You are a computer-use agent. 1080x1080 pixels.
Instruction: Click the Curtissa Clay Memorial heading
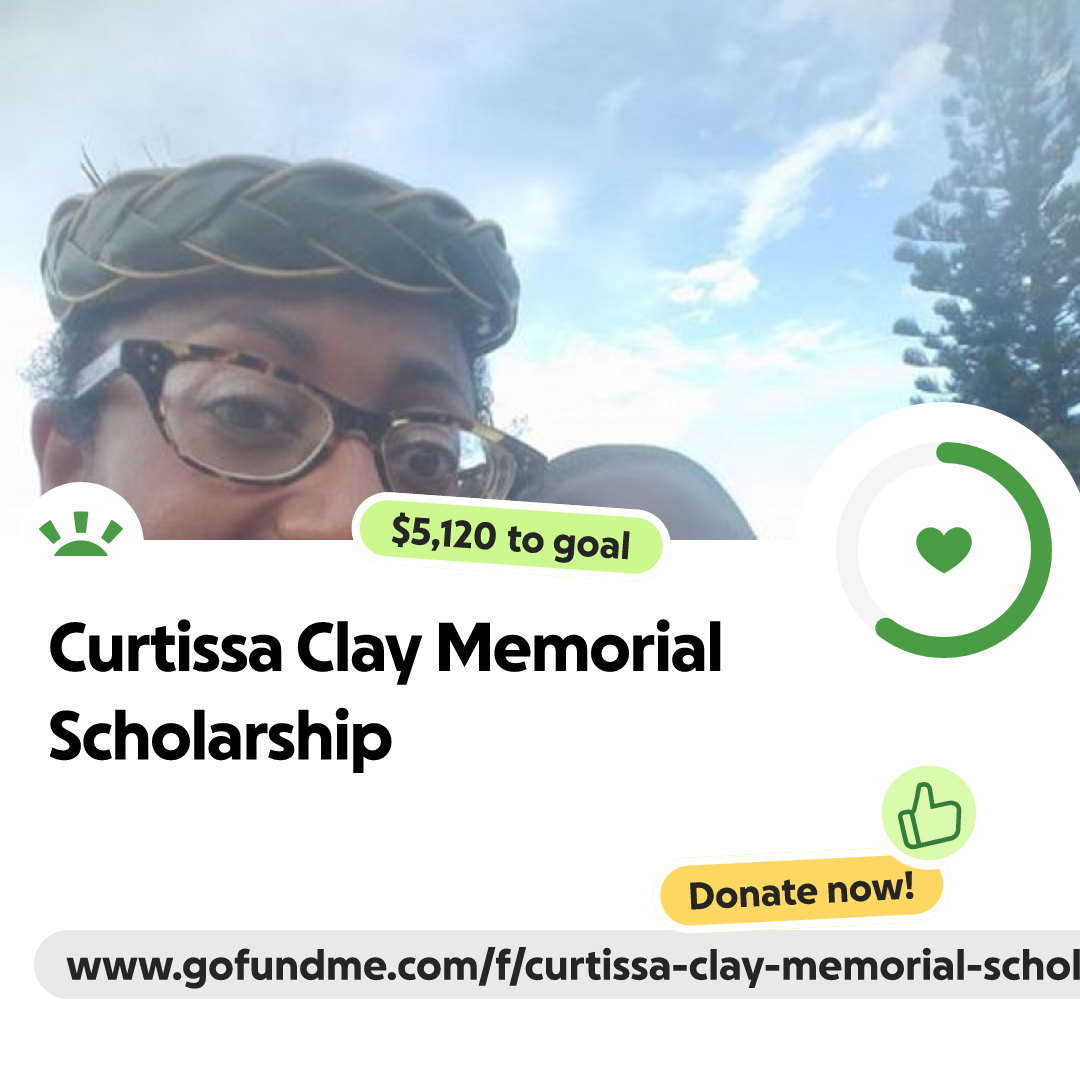click(385, 648)
